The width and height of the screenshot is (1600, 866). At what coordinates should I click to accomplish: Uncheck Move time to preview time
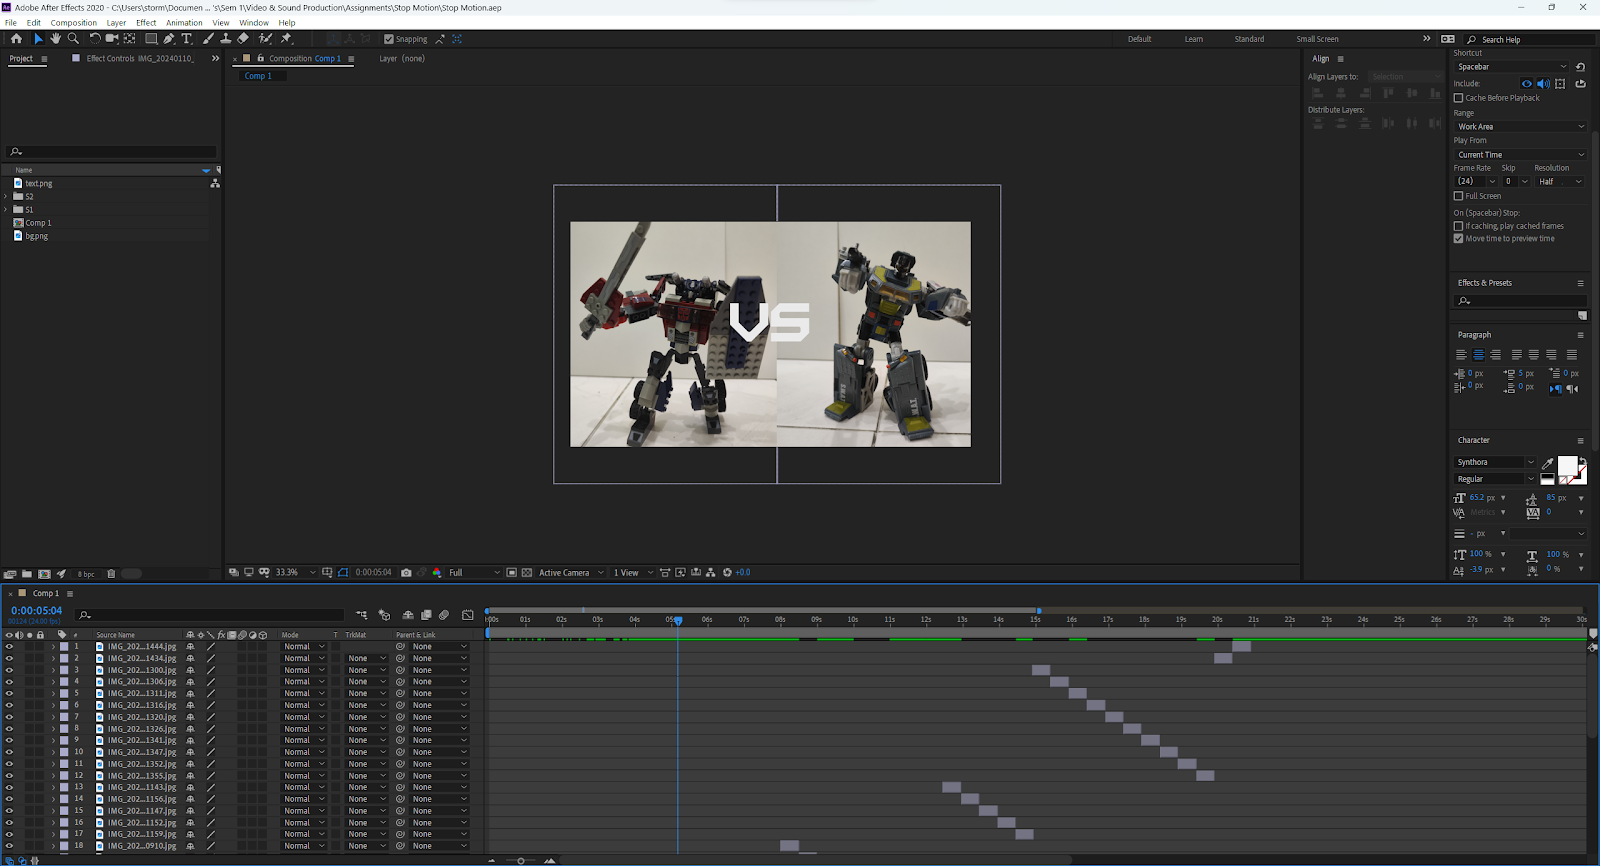pyautogui.click(x=1458, y=238)
